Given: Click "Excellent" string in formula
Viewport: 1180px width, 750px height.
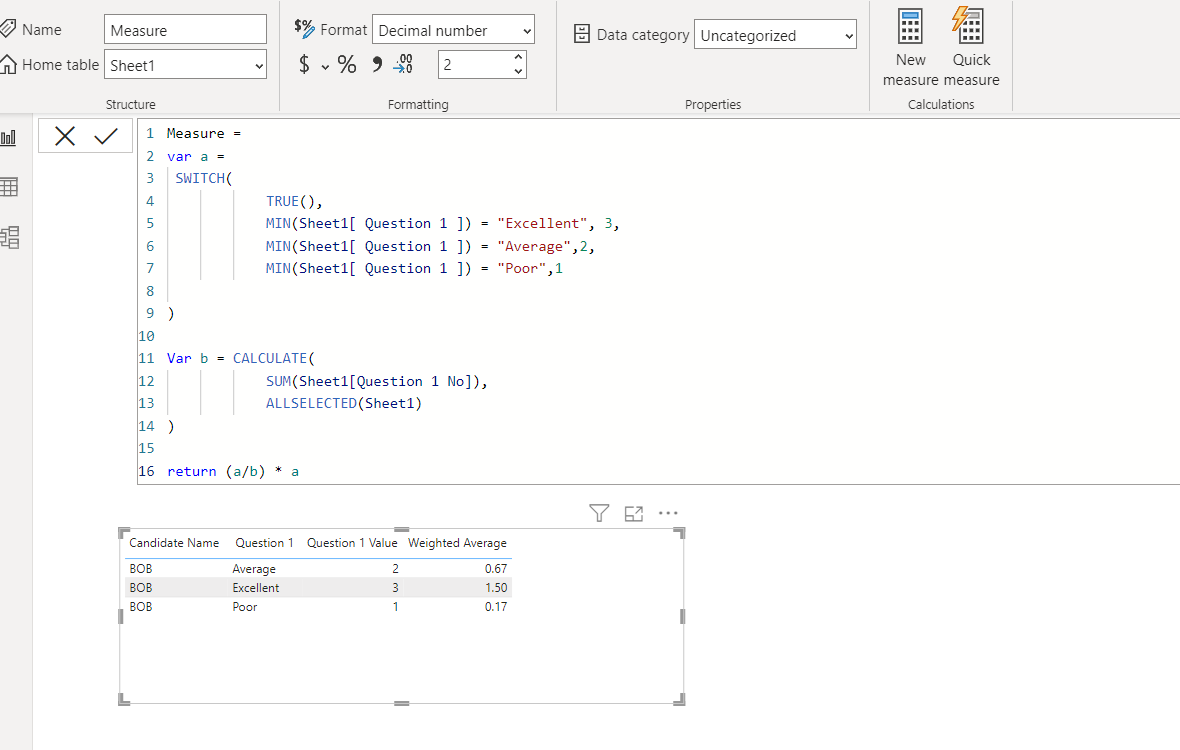Looking at the screenshot, I should pyautogui.click(x=542, y=223).
